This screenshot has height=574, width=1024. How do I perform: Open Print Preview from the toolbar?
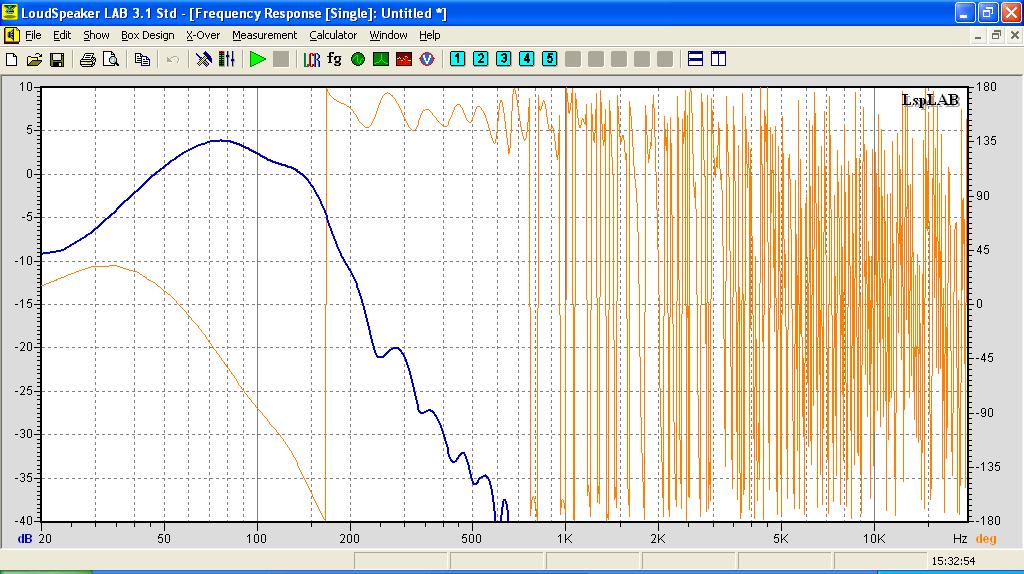click(x=110, y=60)
